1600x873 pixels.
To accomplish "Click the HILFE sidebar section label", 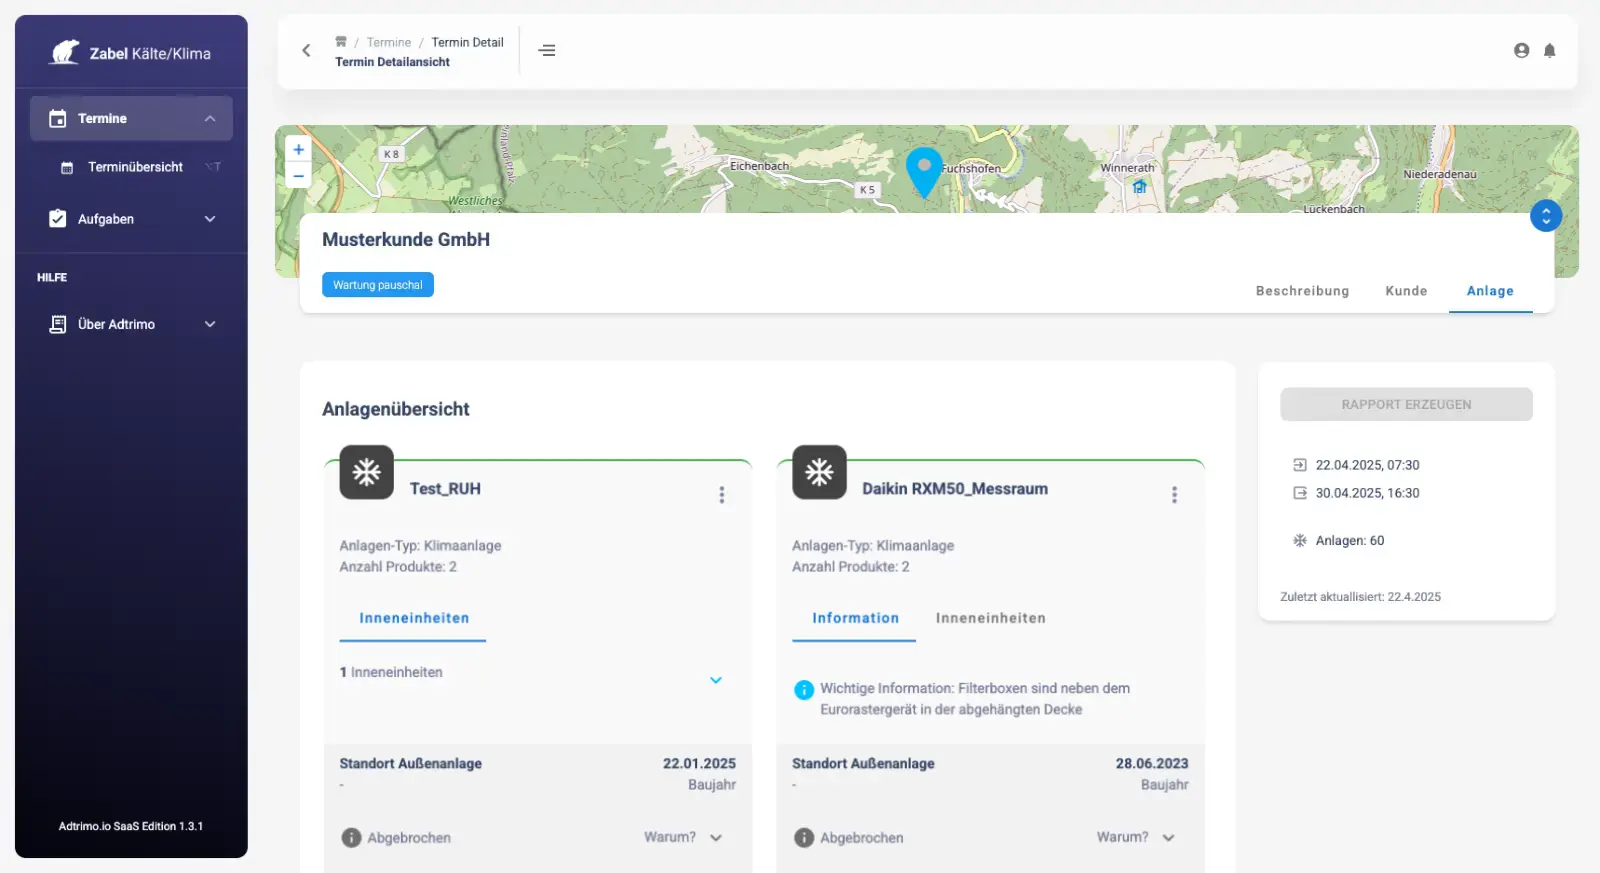I will point(52,277).
